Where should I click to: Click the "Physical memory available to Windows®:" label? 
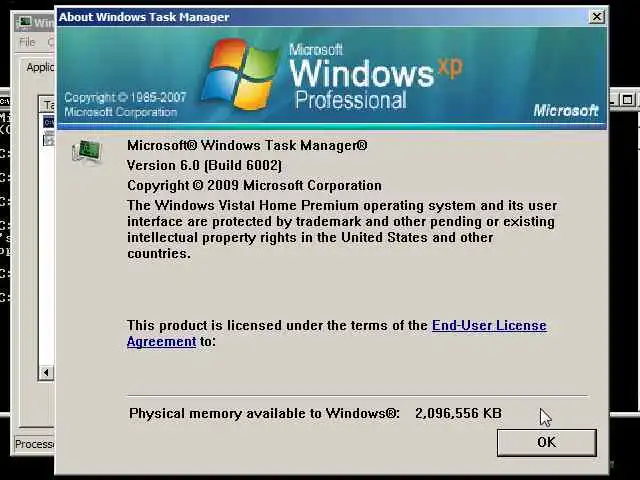[x=264, y=413]
